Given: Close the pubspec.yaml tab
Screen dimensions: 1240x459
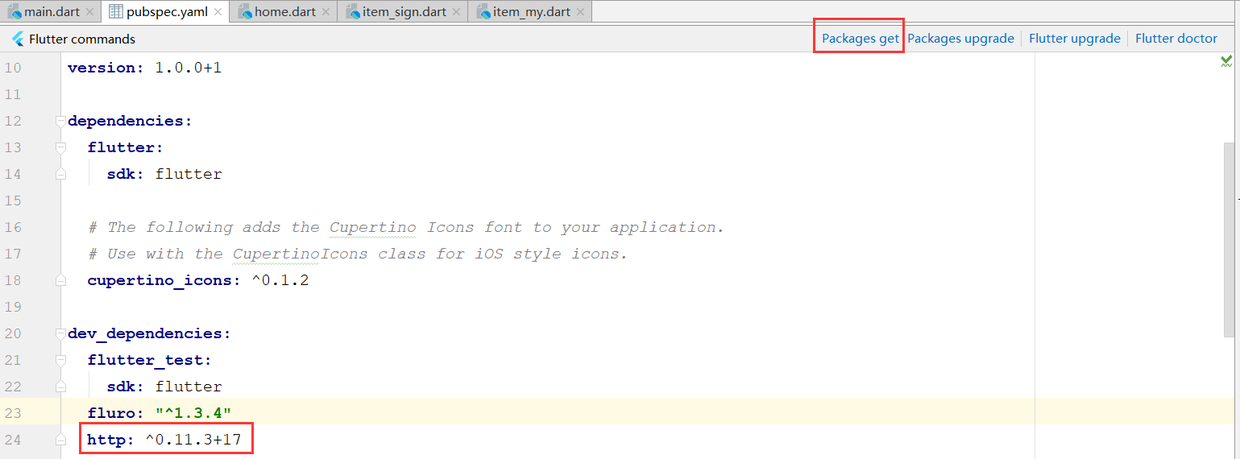Looking at the screenshot, I should pos(218,13).
